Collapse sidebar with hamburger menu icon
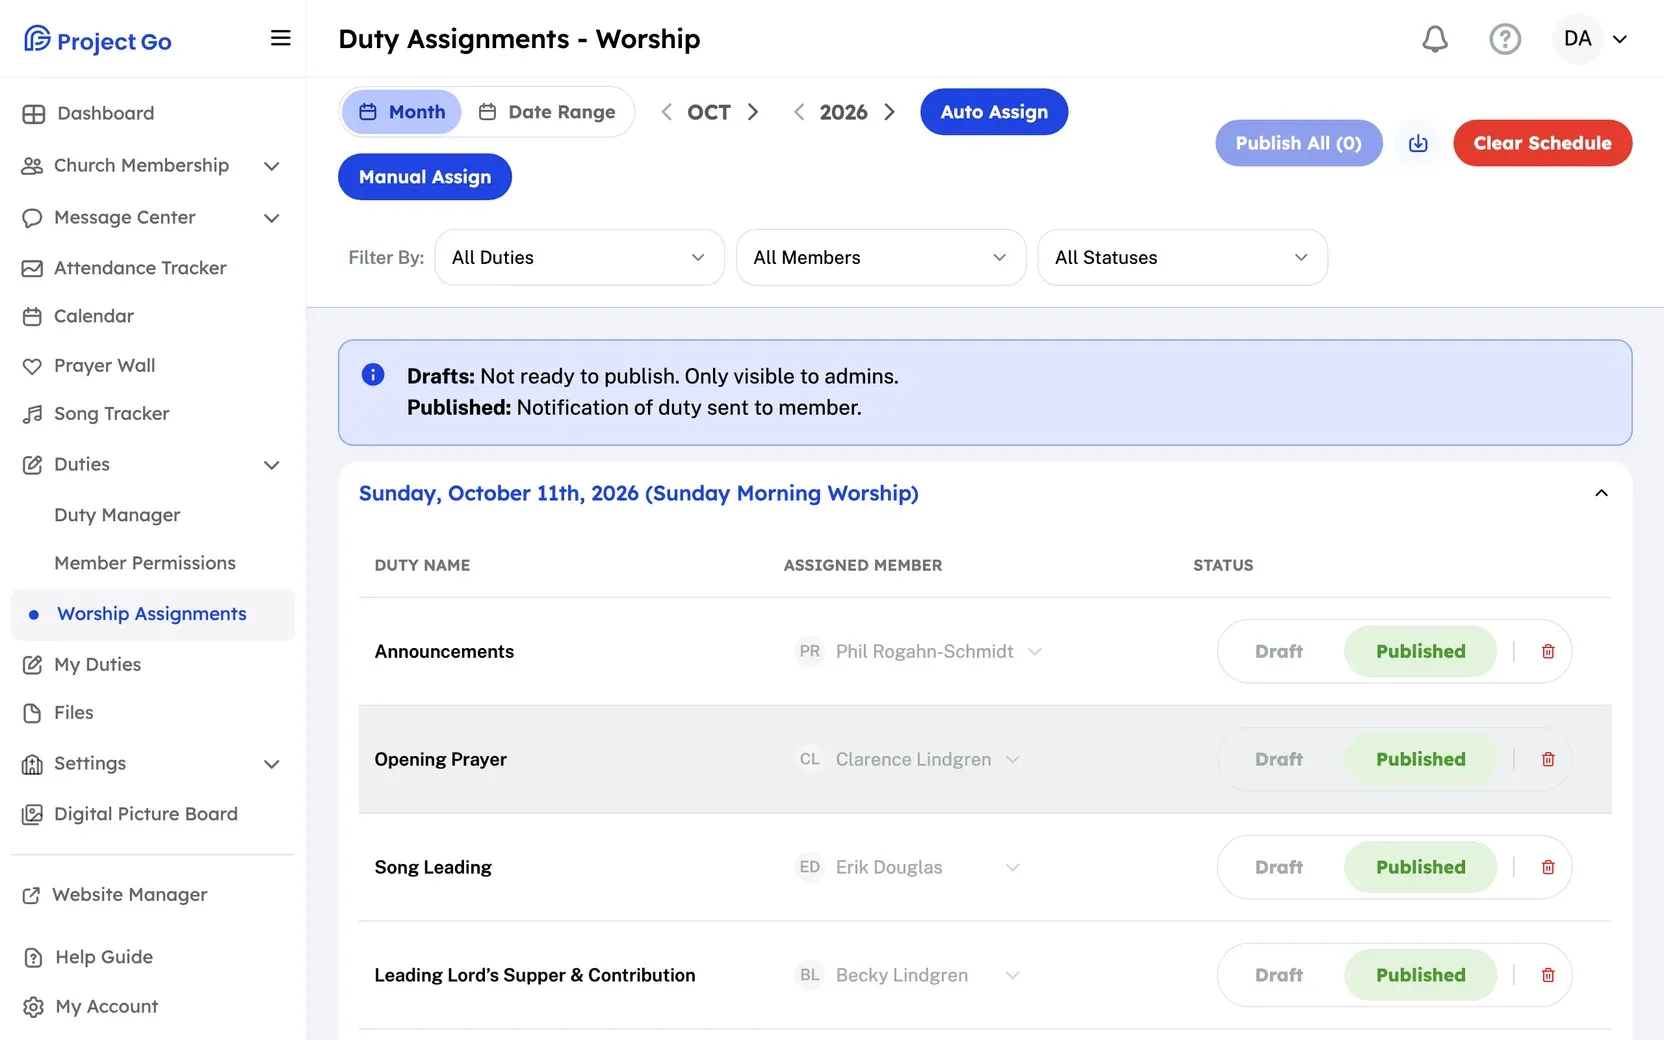 [281, 38]
